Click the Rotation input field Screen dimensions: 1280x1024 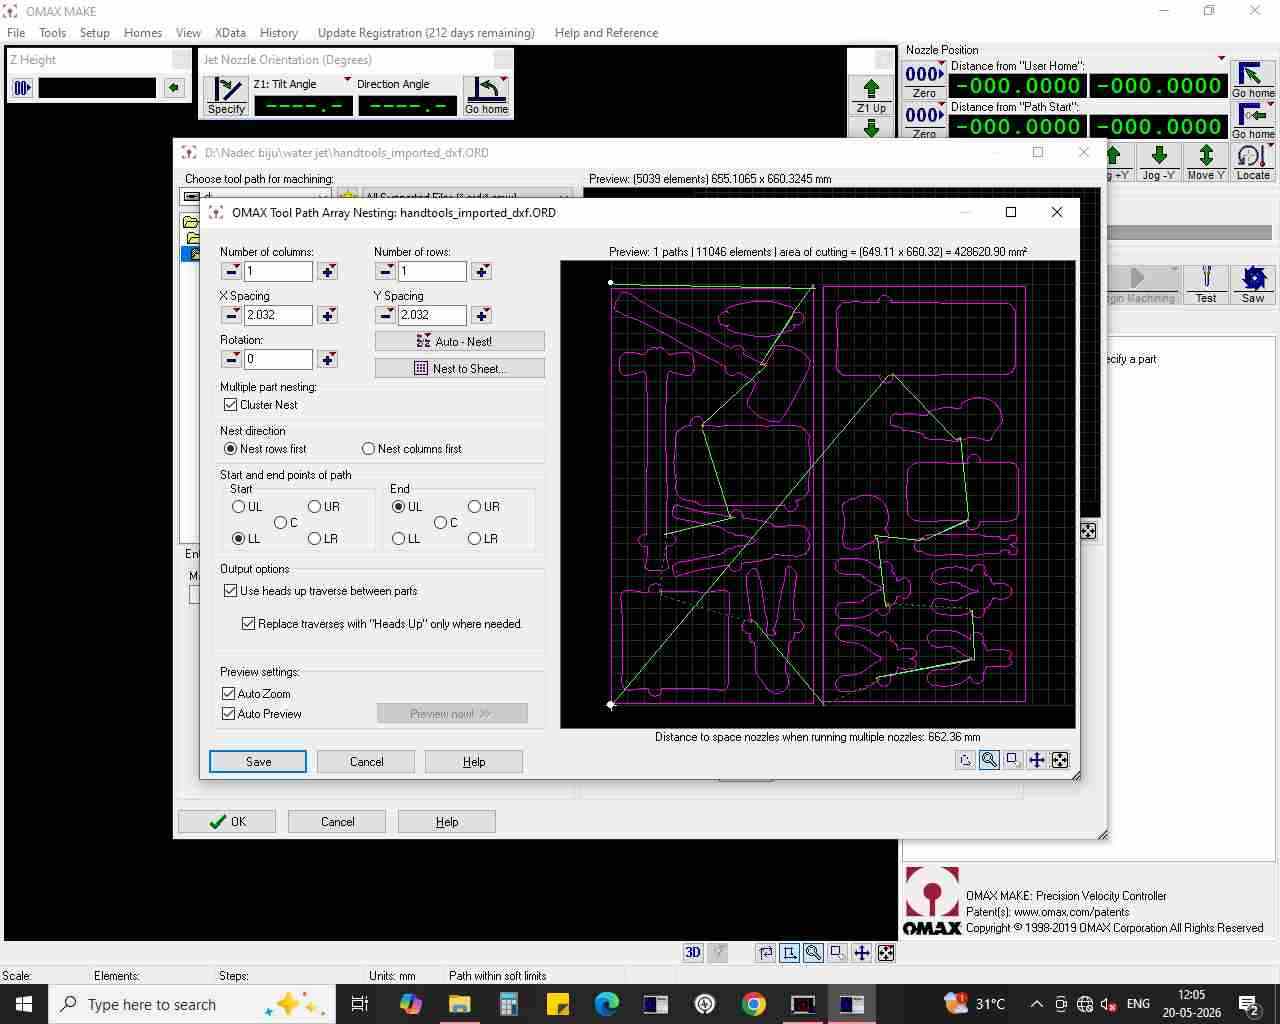[278, 359]
